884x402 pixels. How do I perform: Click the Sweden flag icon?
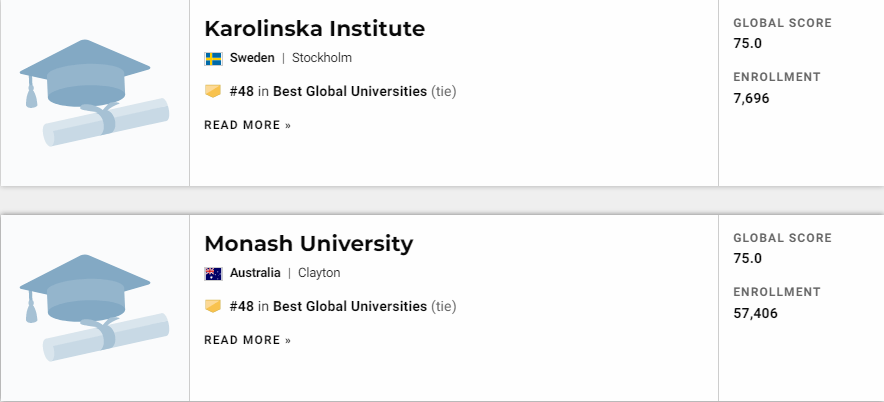coord(213,59)
